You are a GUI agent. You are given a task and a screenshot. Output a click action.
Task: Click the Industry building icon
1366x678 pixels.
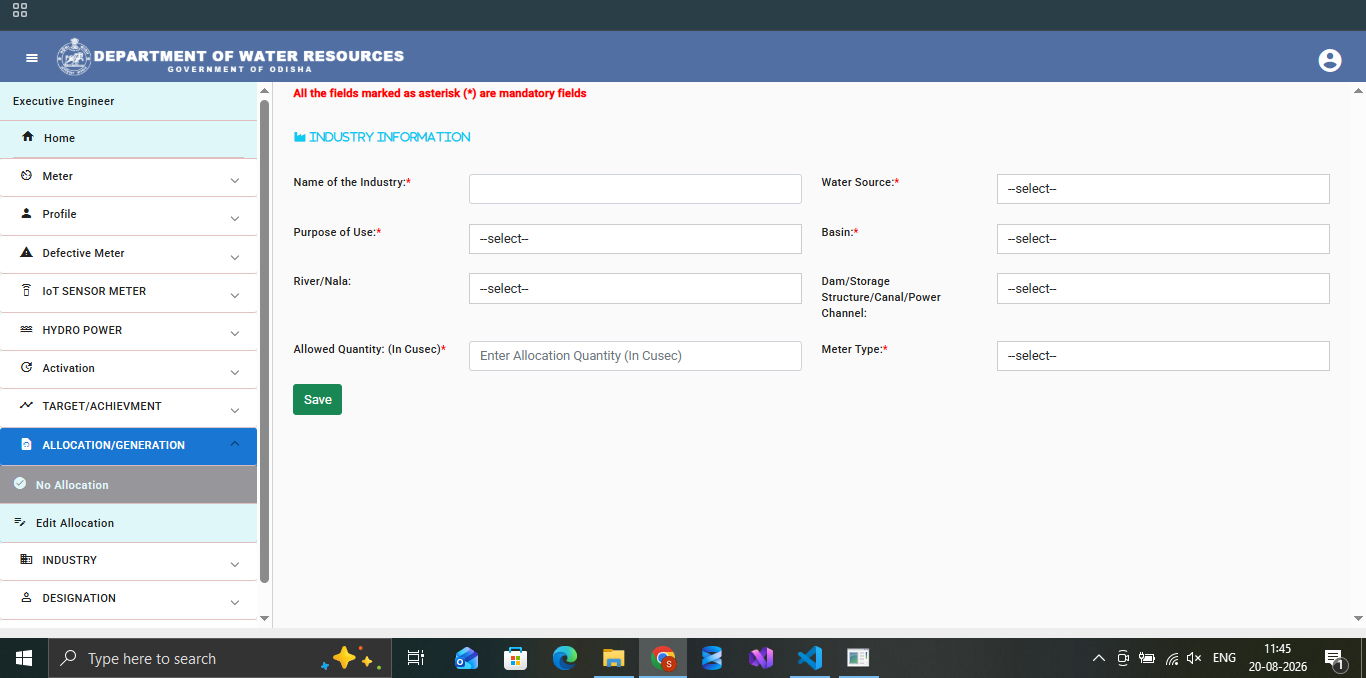[x=26, y=559]
